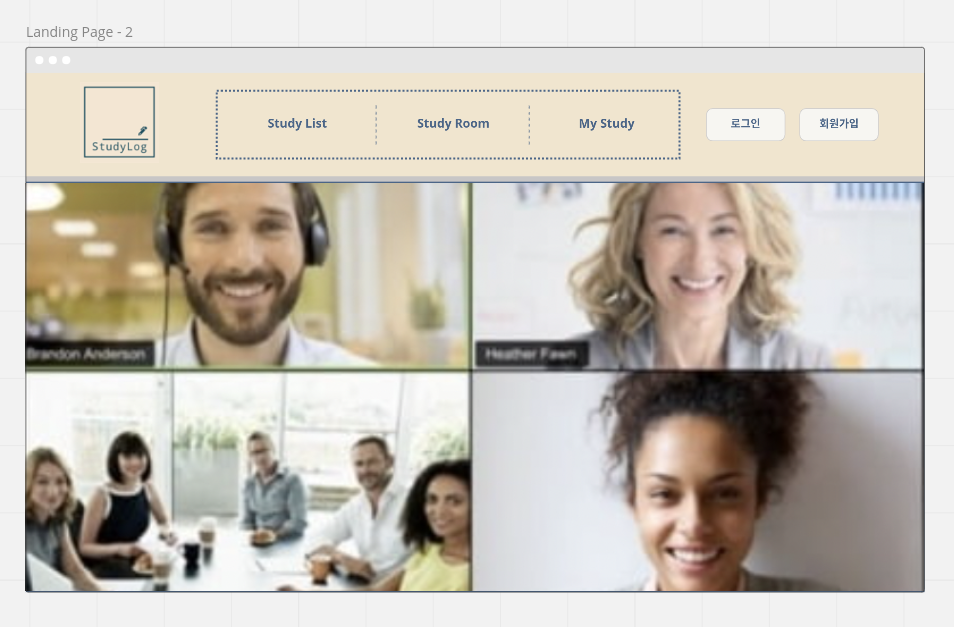Image resolution: width=954 pixels, height=627 pixels.
Task: Open the Study List menu item
Action: click(297, 123)
